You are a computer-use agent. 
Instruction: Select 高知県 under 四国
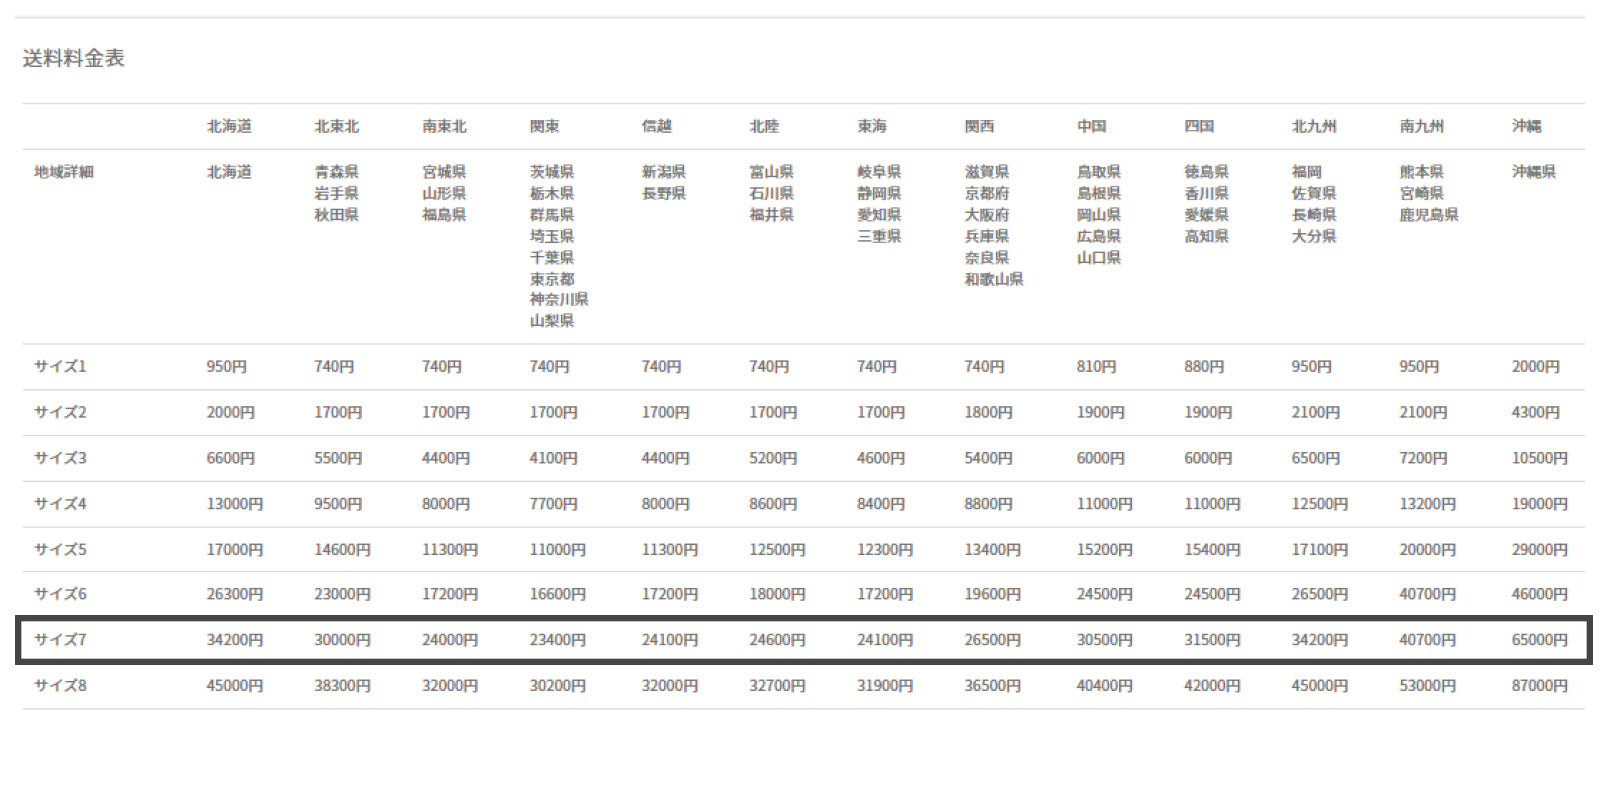tap(1206, 236)
